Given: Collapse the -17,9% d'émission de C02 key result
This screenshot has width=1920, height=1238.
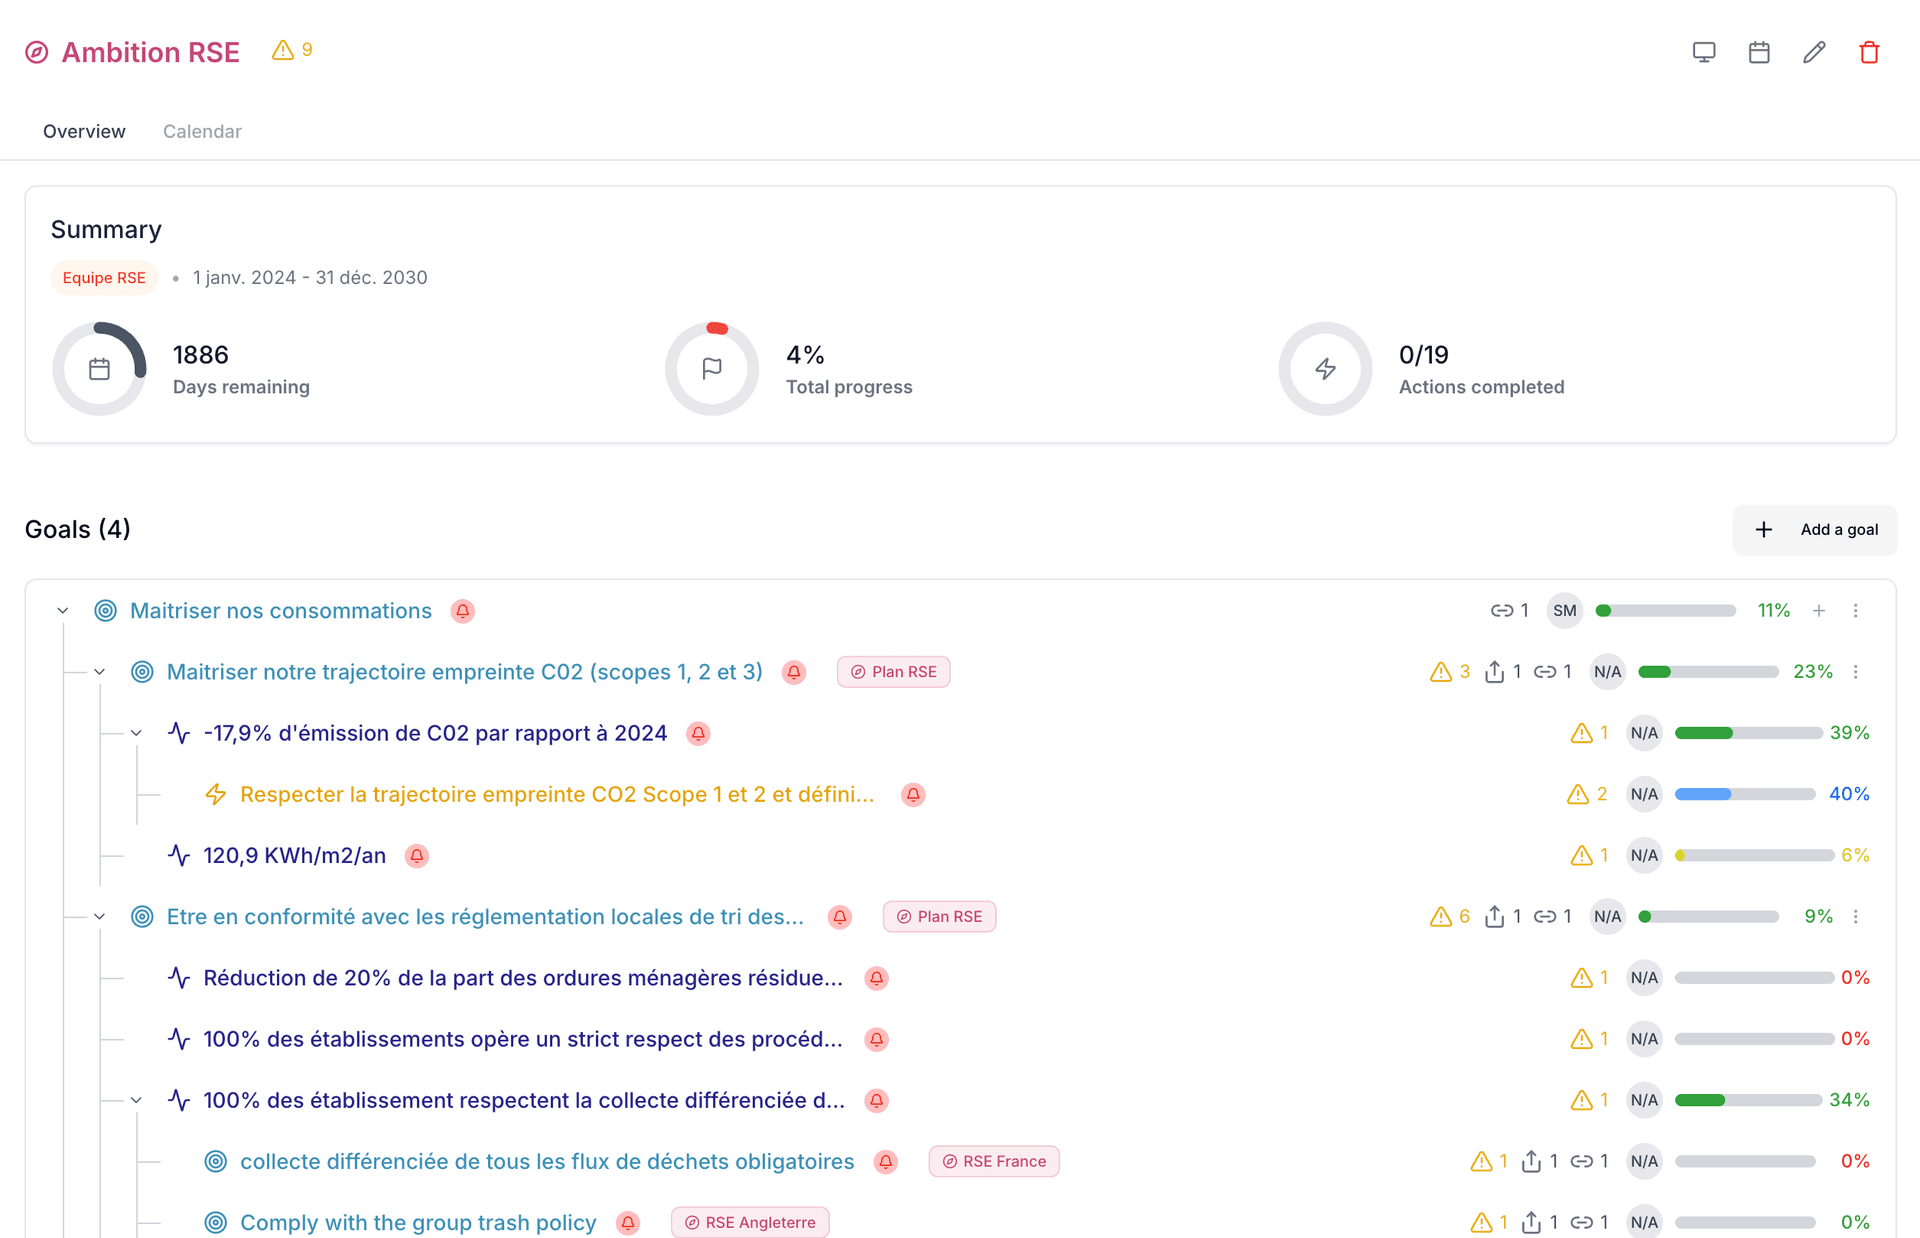Looking at the screenshot, I should [x=137, y=733].
